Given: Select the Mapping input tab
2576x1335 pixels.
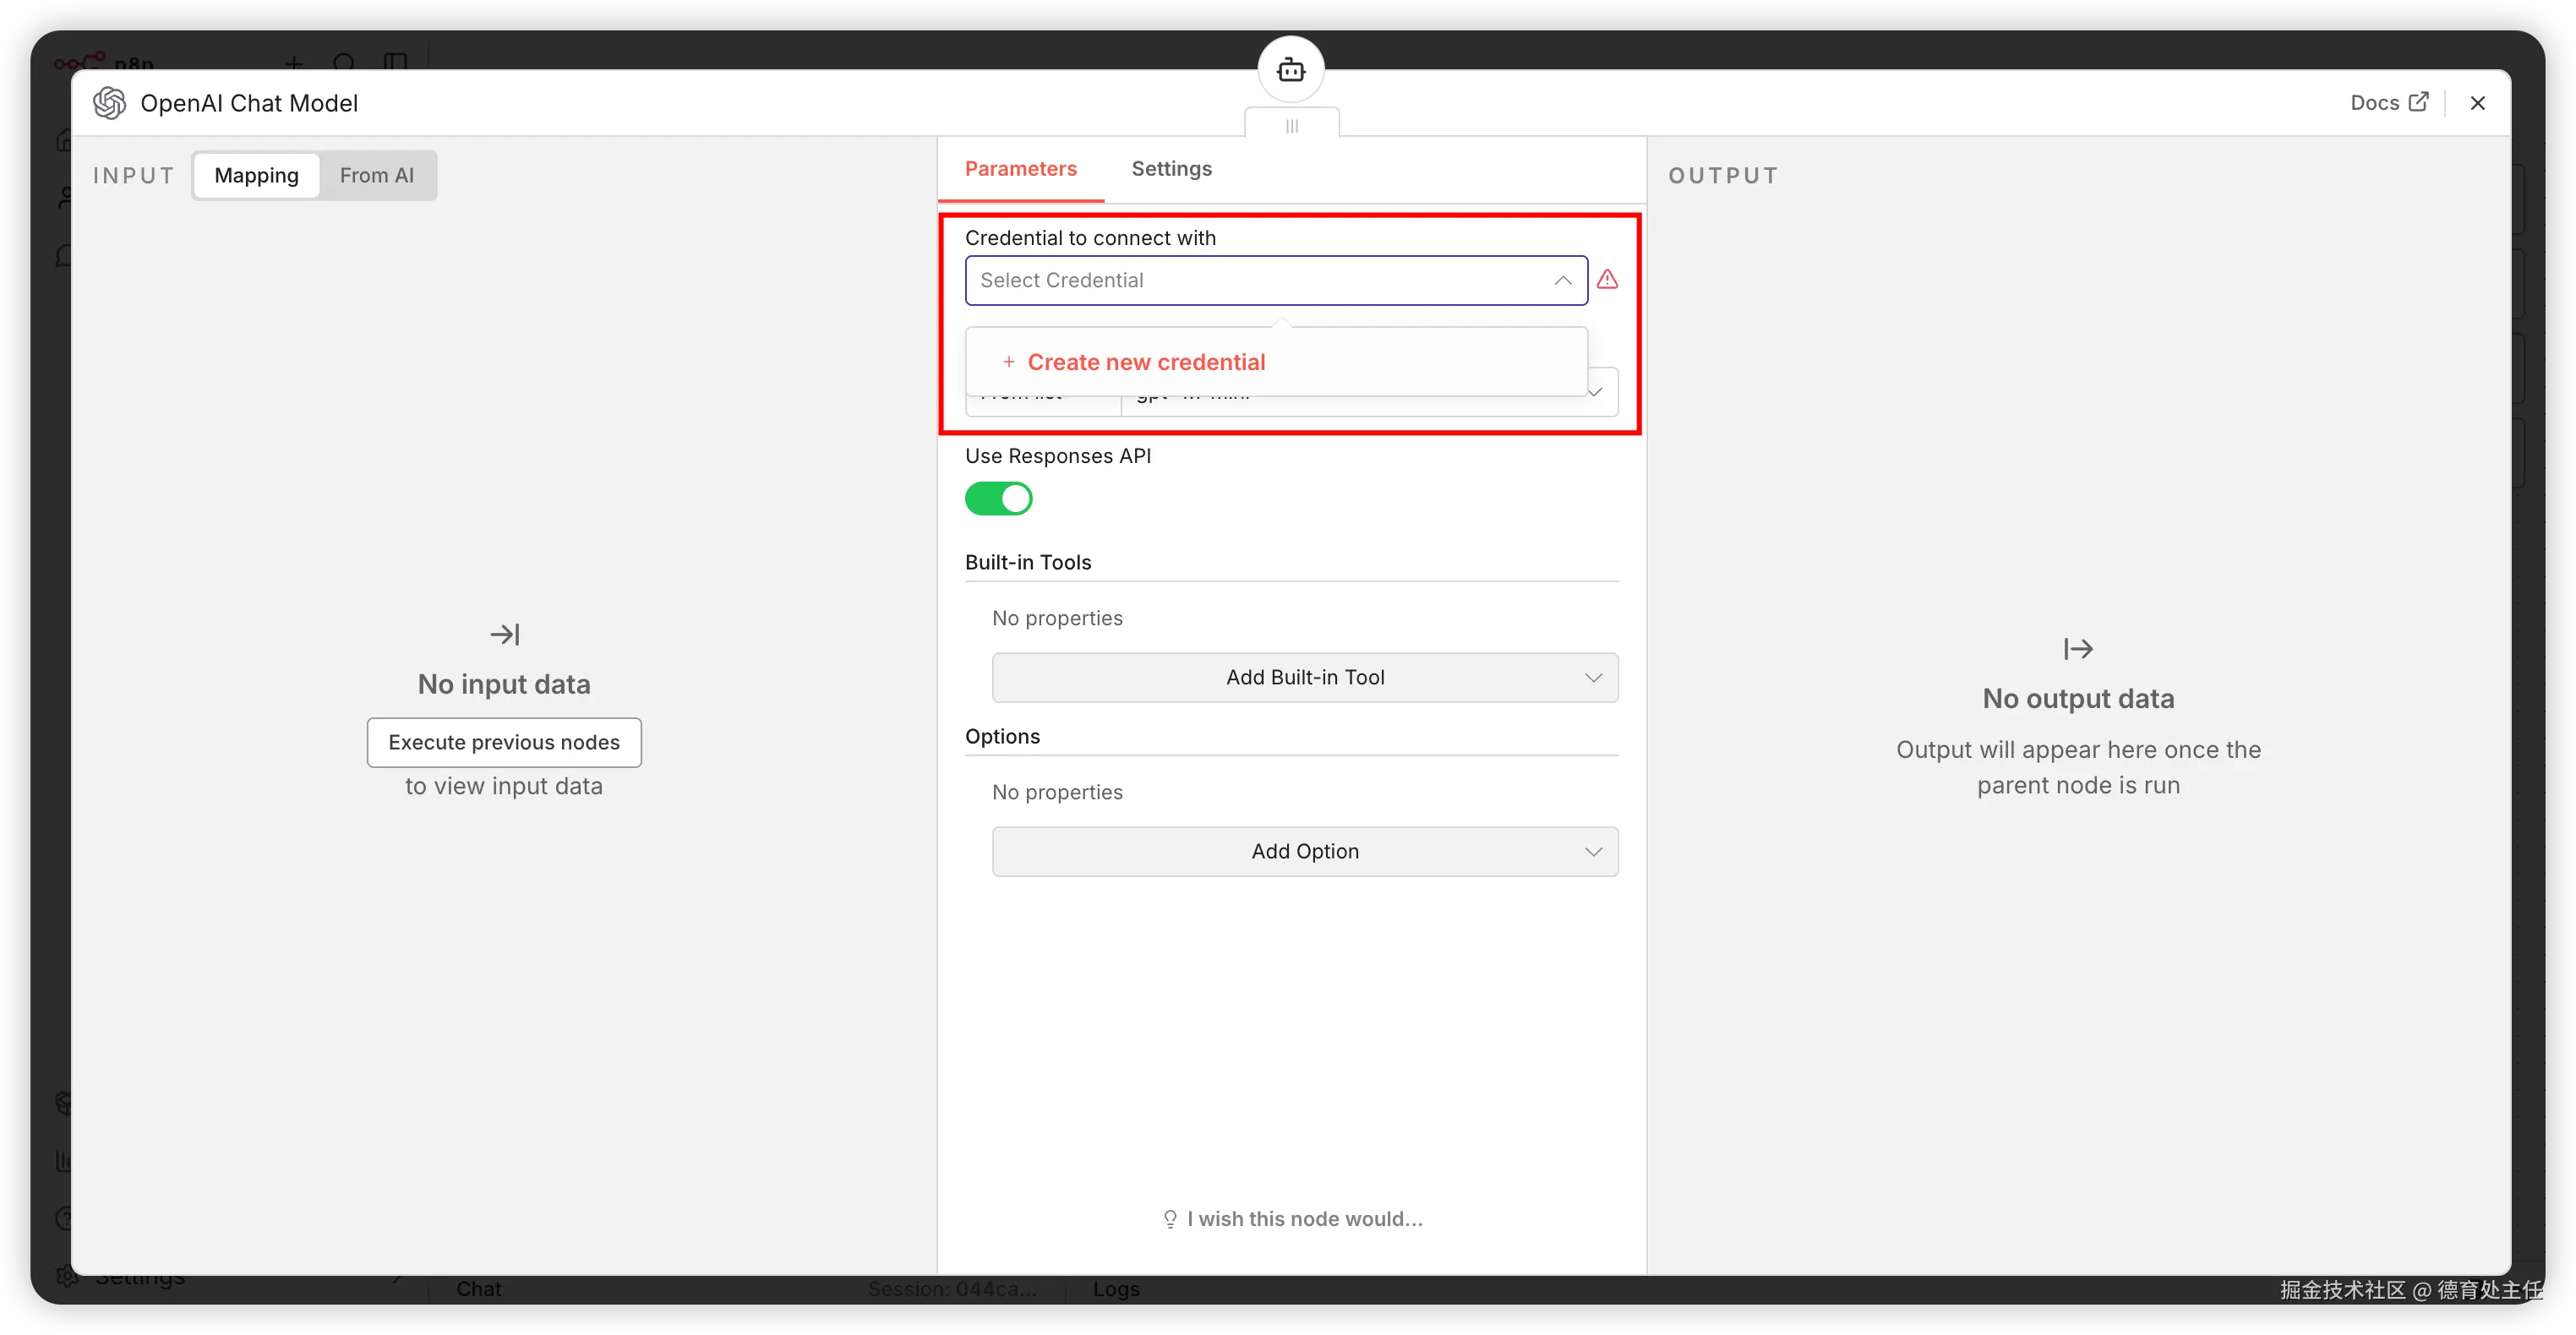Looking at the screenshot, I should [x=256, y=175].
